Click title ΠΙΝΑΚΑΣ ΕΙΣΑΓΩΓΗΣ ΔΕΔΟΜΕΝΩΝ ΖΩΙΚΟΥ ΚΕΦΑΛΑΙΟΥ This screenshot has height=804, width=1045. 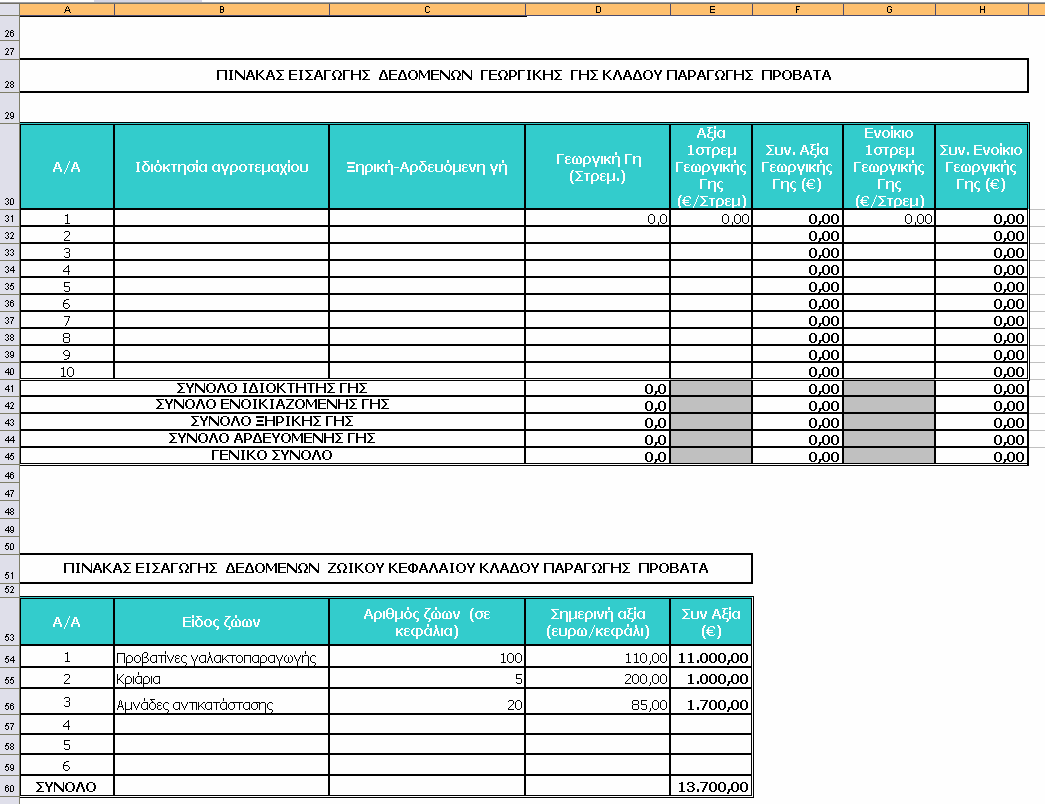386,568
